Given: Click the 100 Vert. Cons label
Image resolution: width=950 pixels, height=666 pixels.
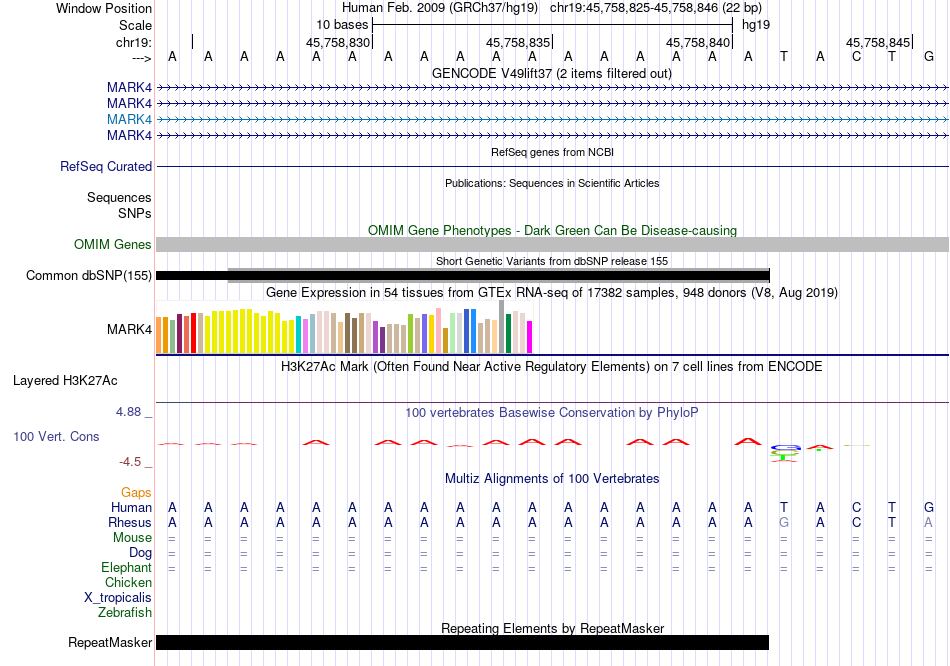Looking at the screenshot, I should 56,436.
